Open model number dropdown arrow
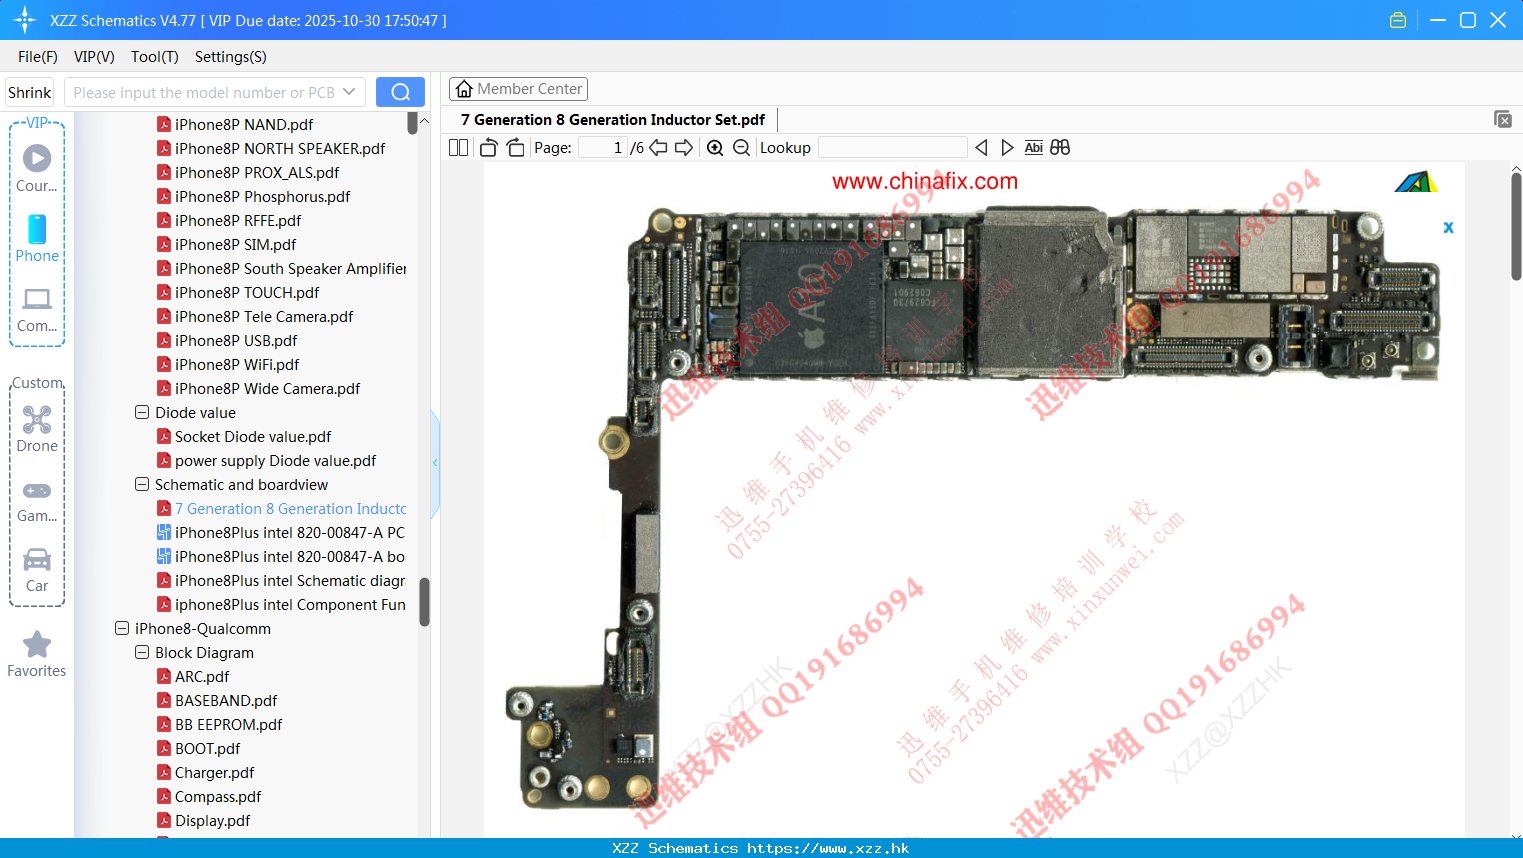The height and width of the screenshot is (858, 1523). tap(349, 92)
